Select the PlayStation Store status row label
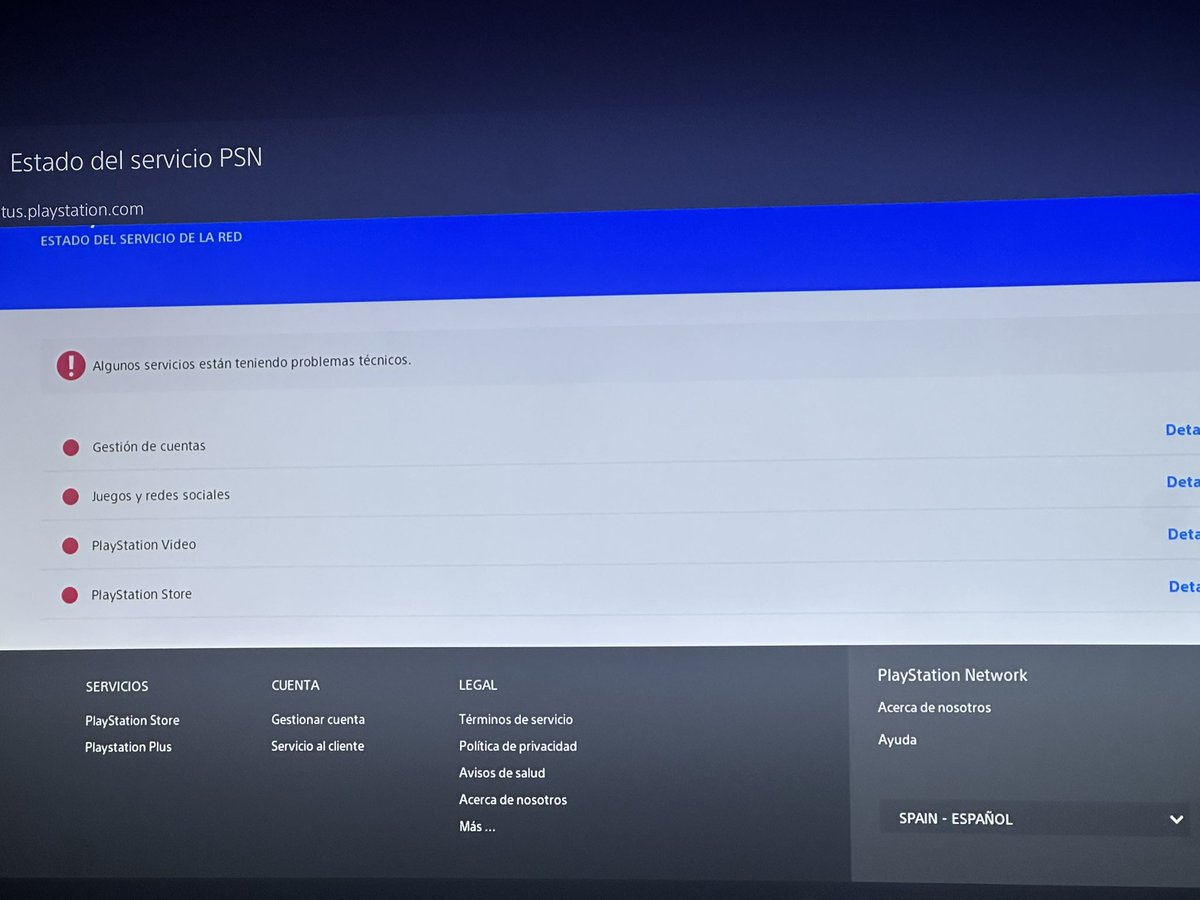 click(x=141, y=594)
